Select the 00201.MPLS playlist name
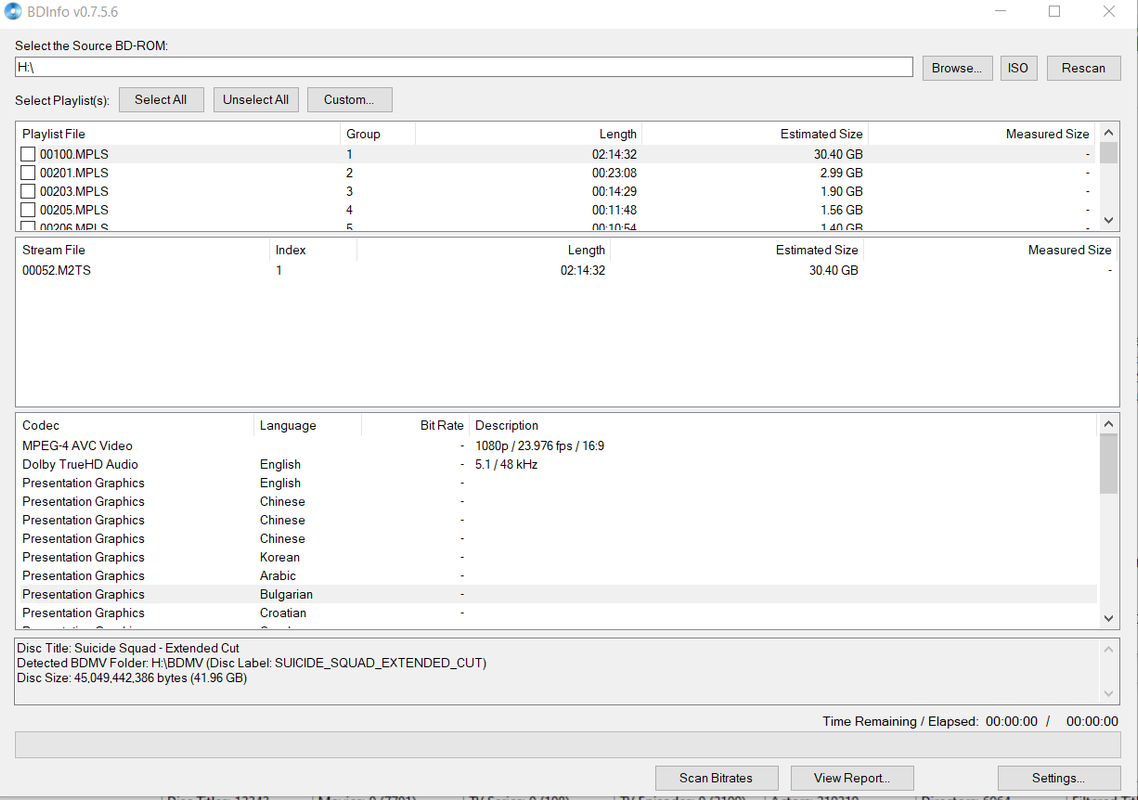Image resolution: width=1138 pixels, height=800 pixels. 74,173
